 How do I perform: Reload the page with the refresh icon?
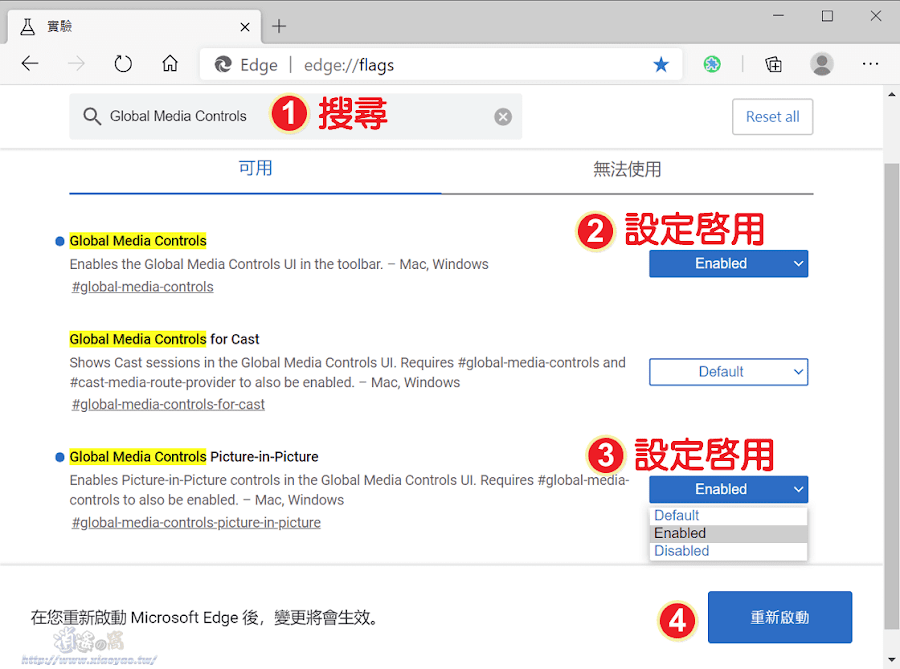[x=123, y=64]
